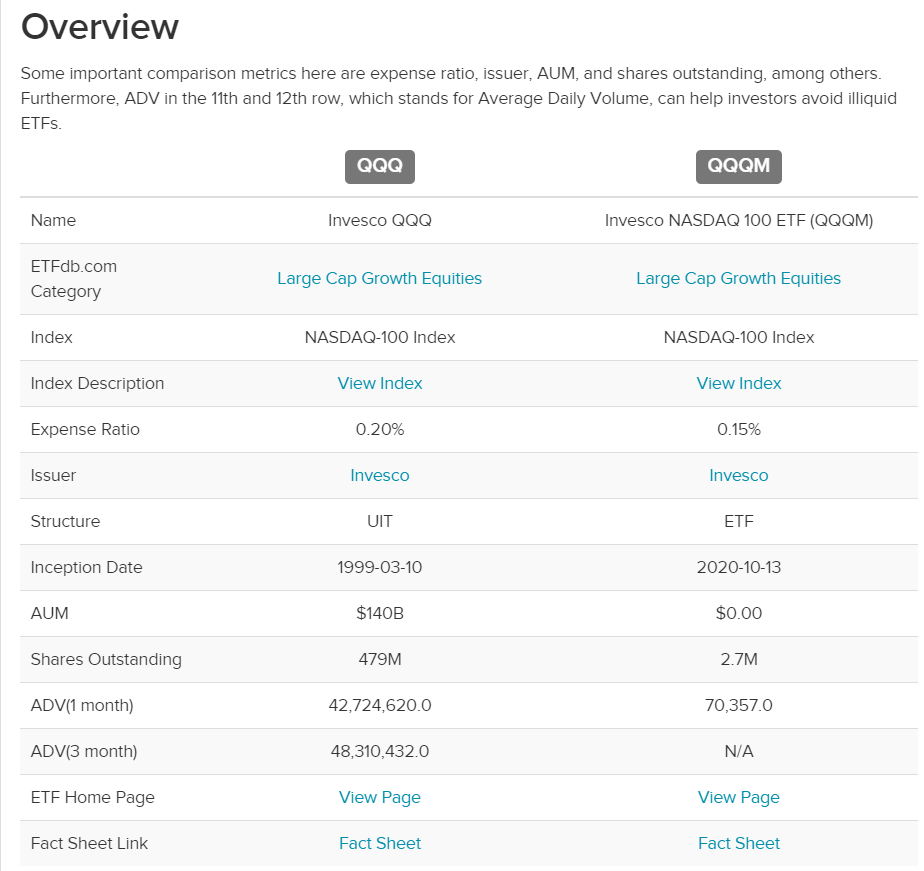Screen dimensions: 924x871
Task: View Index link for QQQ
Action: coord(380,383)
